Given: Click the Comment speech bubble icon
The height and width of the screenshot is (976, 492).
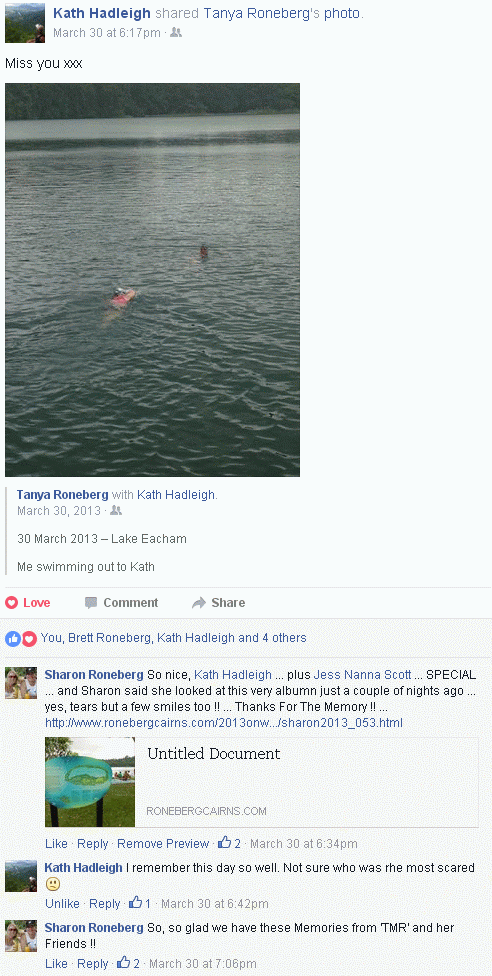Looking at the screenshot, I should click(x=91, y=603).
